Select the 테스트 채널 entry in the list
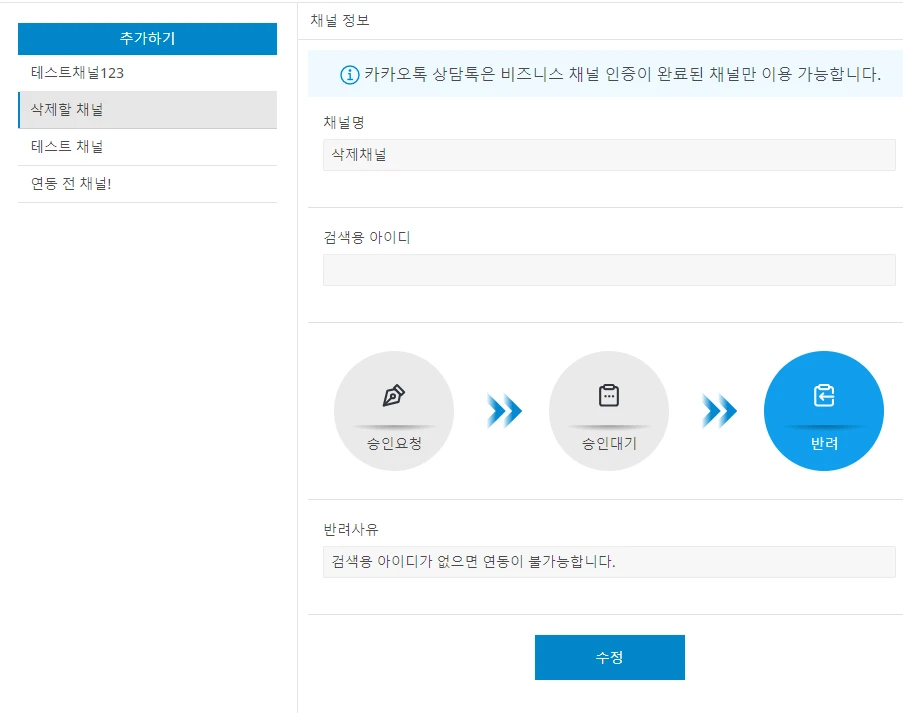Viewport: 903px width, 713px height. pyautogui.click(x=146, y=147)
